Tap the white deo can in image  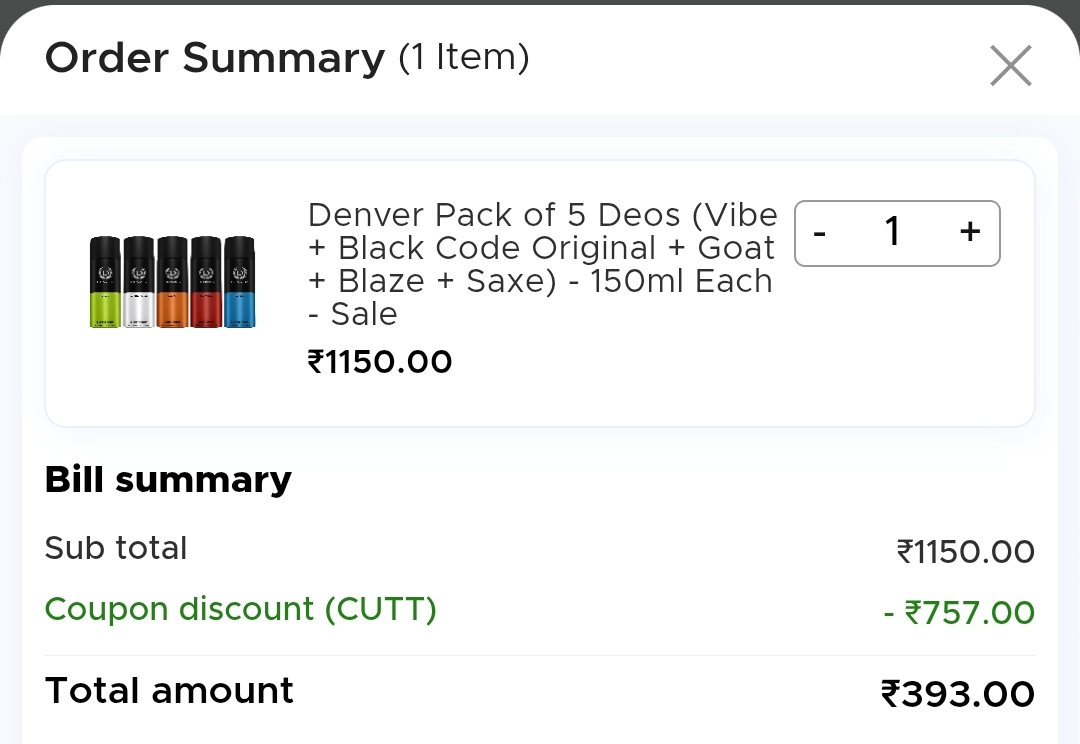pos(139,282)
